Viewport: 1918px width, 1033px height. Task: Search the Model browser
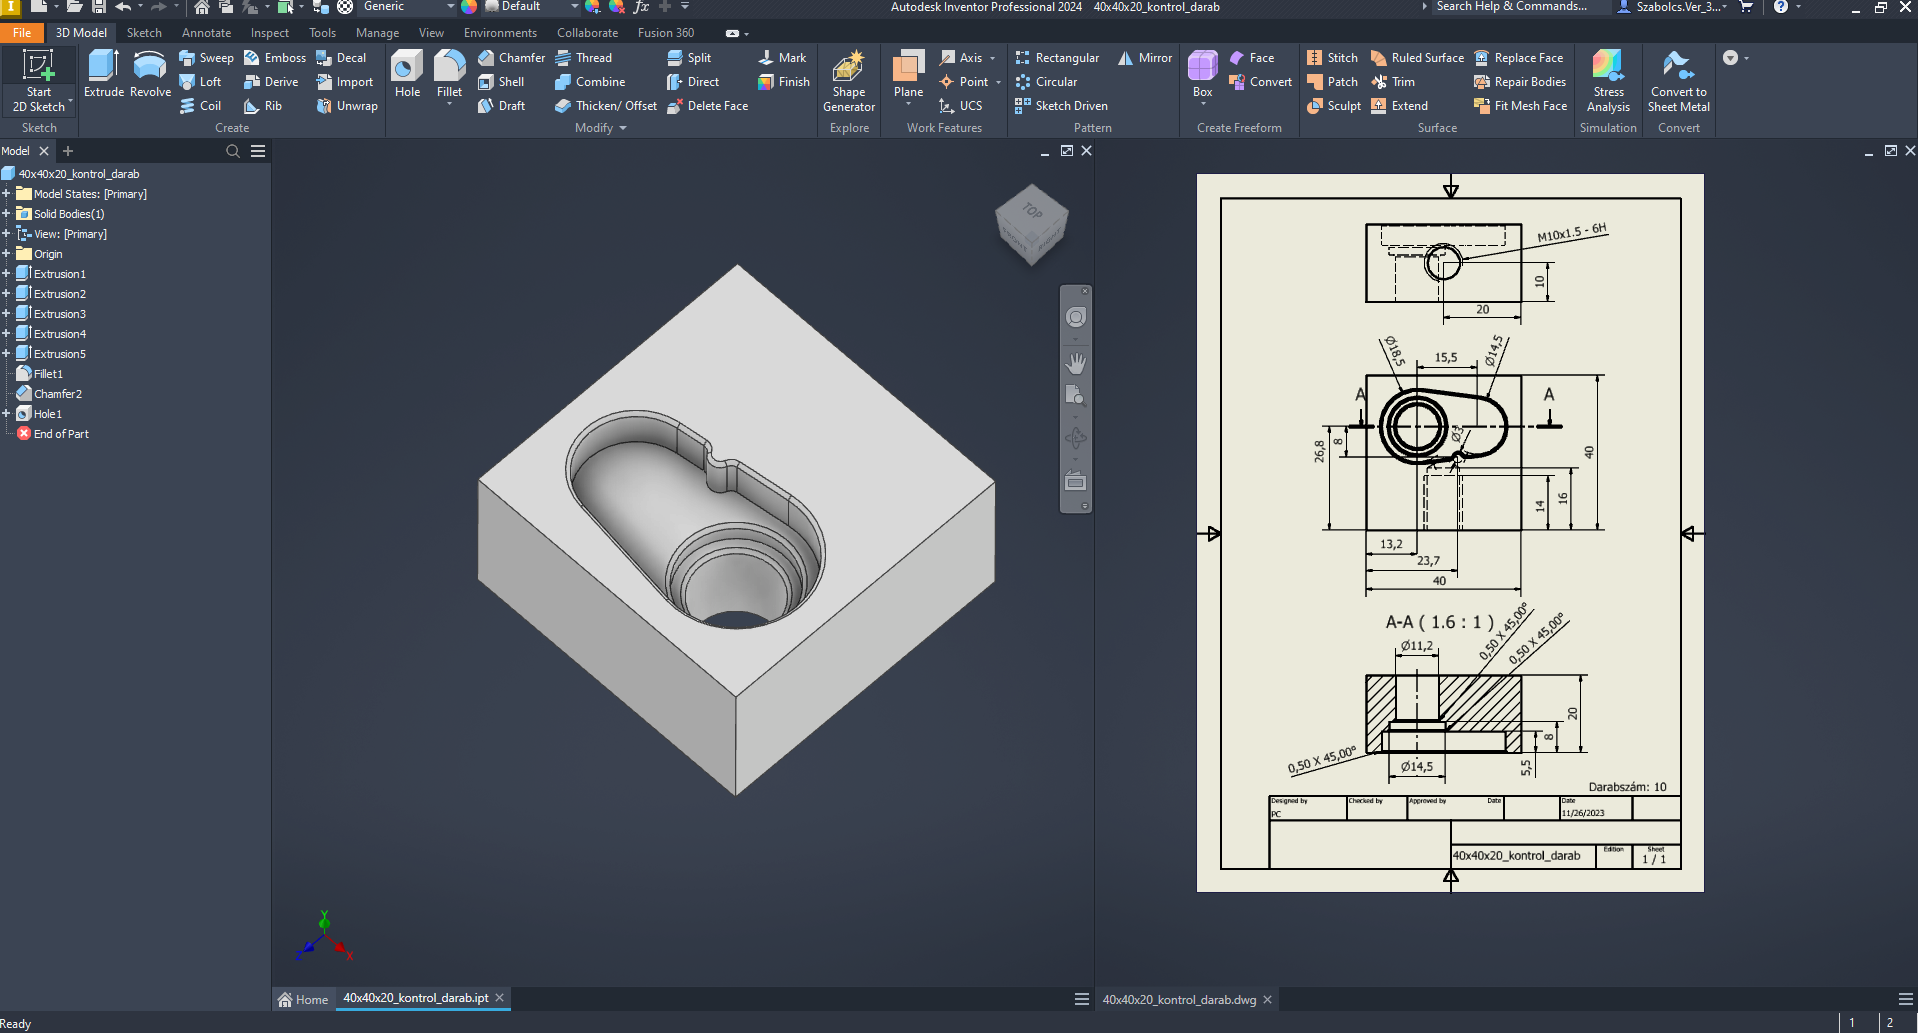tap(233, 151)
